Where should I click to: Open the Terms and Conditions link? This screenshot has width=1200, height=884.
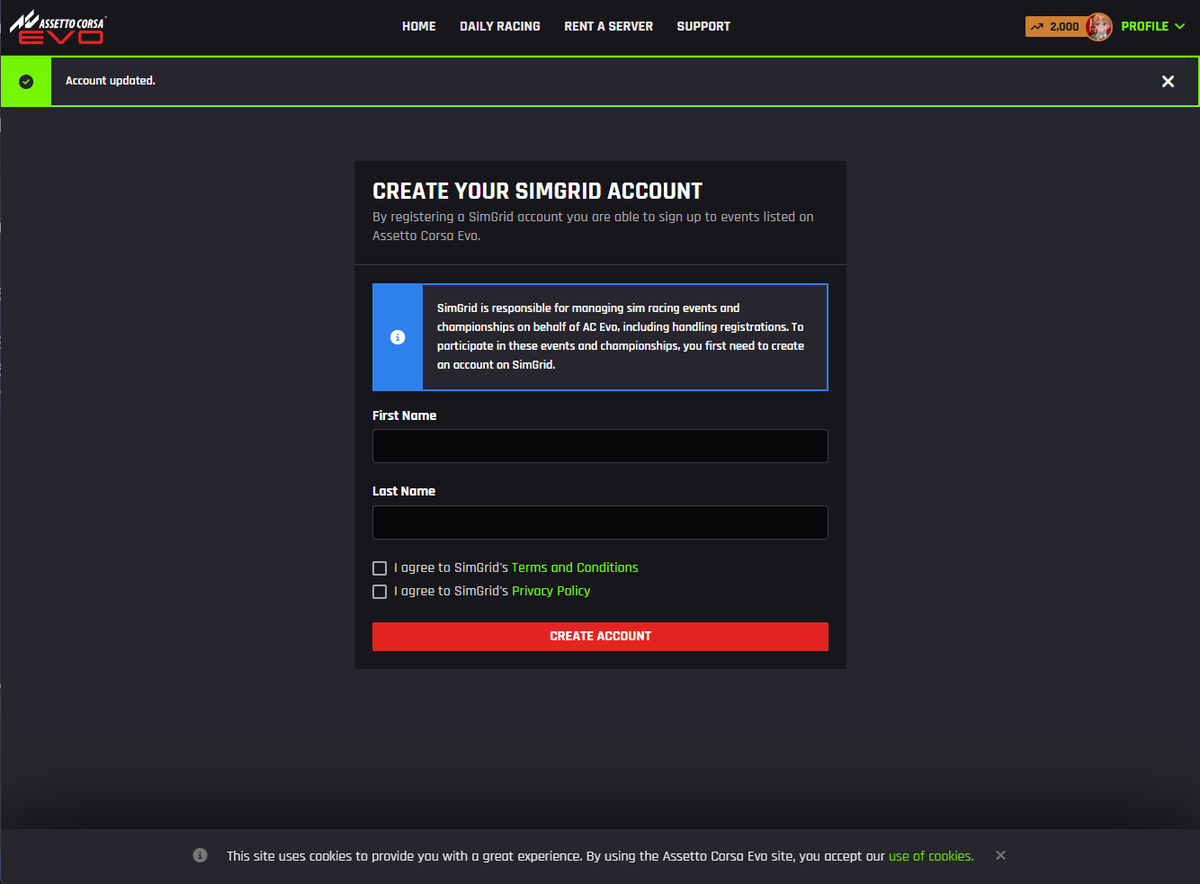[x=575, y=567]
